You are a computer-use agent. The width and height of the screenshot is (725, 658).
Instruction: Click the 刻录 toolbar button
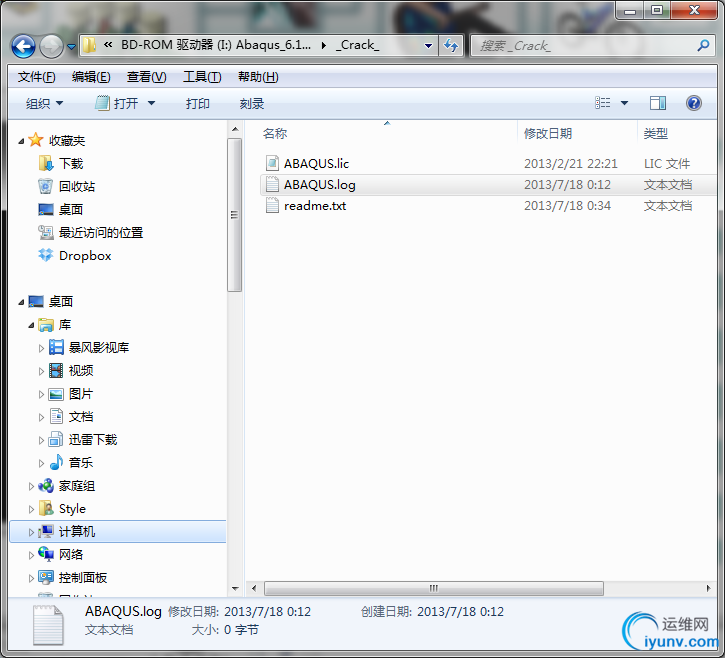252,104
